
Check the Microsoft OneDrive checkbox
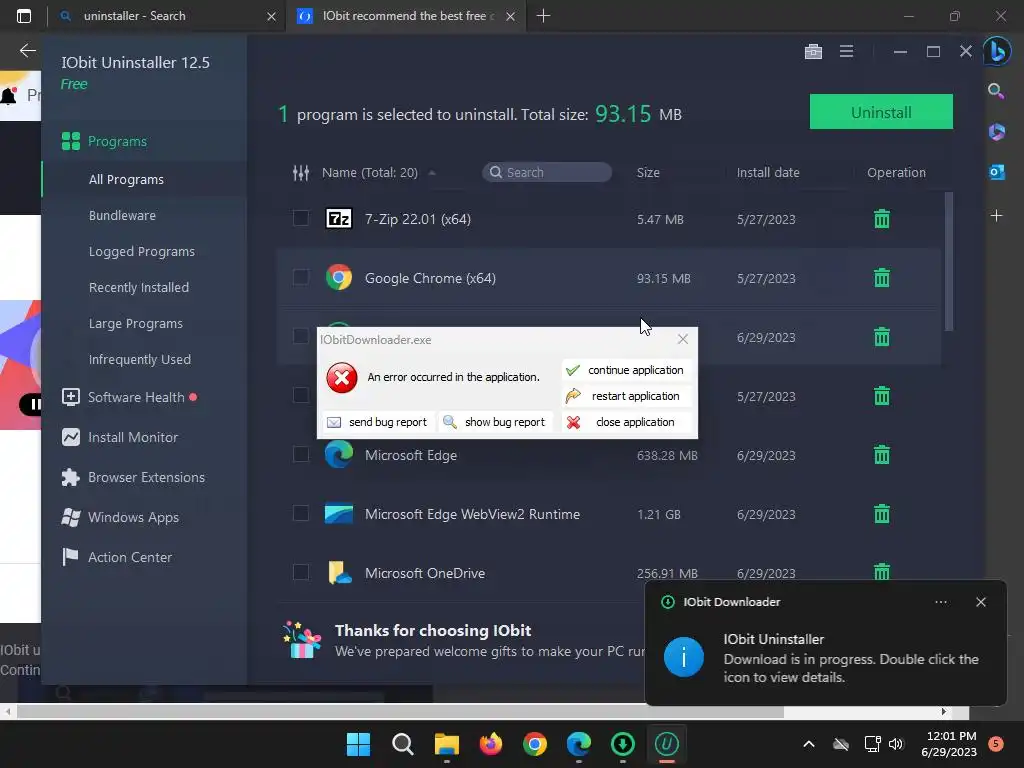click(x=300, y=572)
